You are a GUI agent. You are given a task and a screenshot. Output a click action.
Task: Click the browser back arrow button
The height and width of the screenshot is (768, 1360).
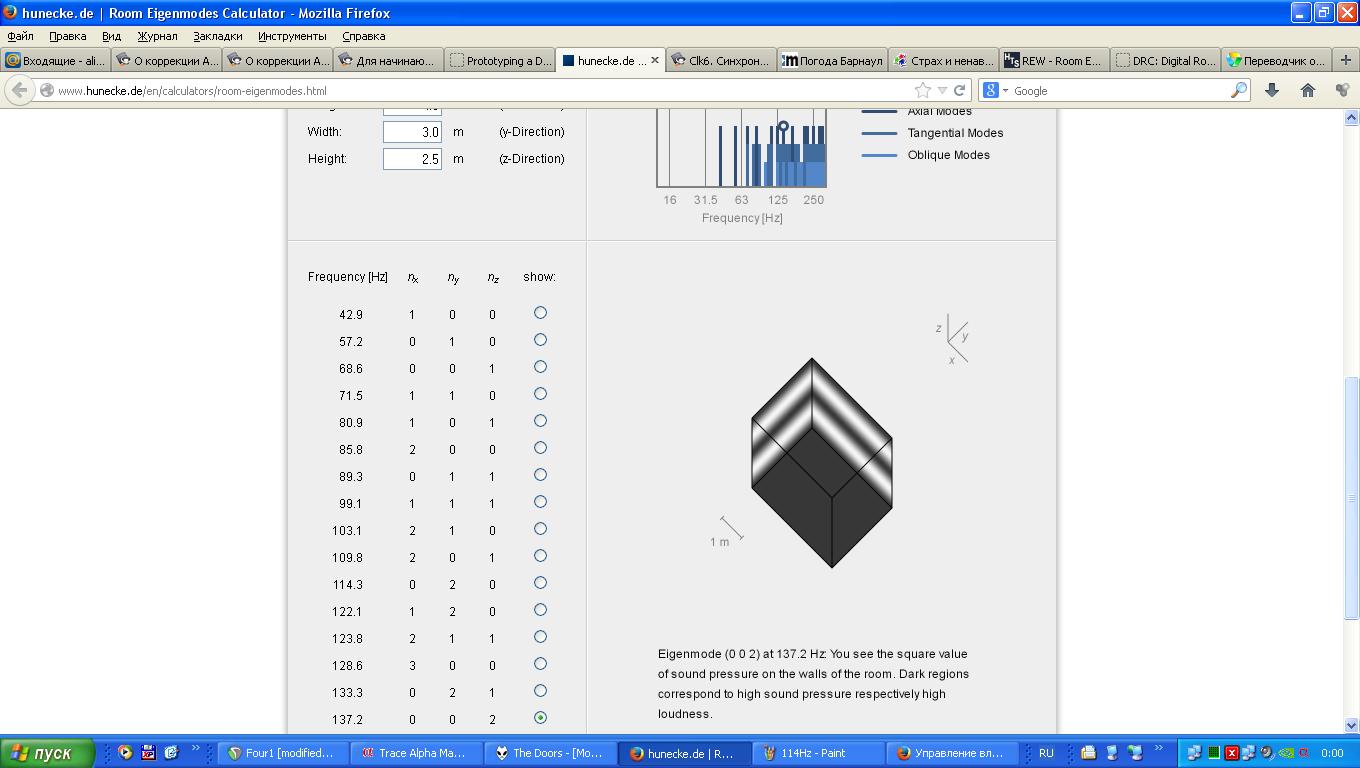[19, 90]
